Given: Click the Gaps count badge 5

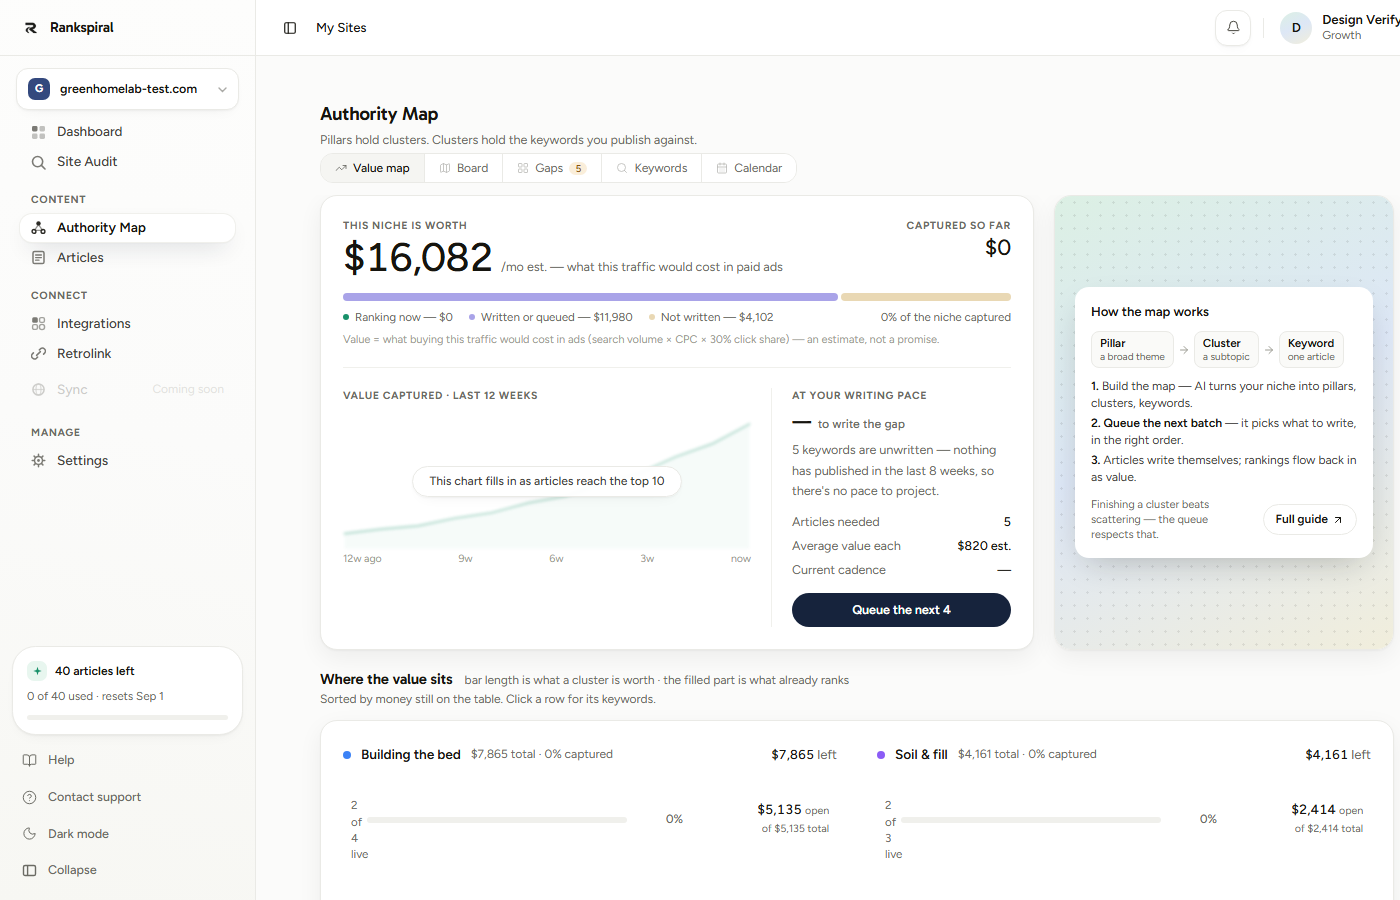Looking at the screenshot, I should (578, 168).
